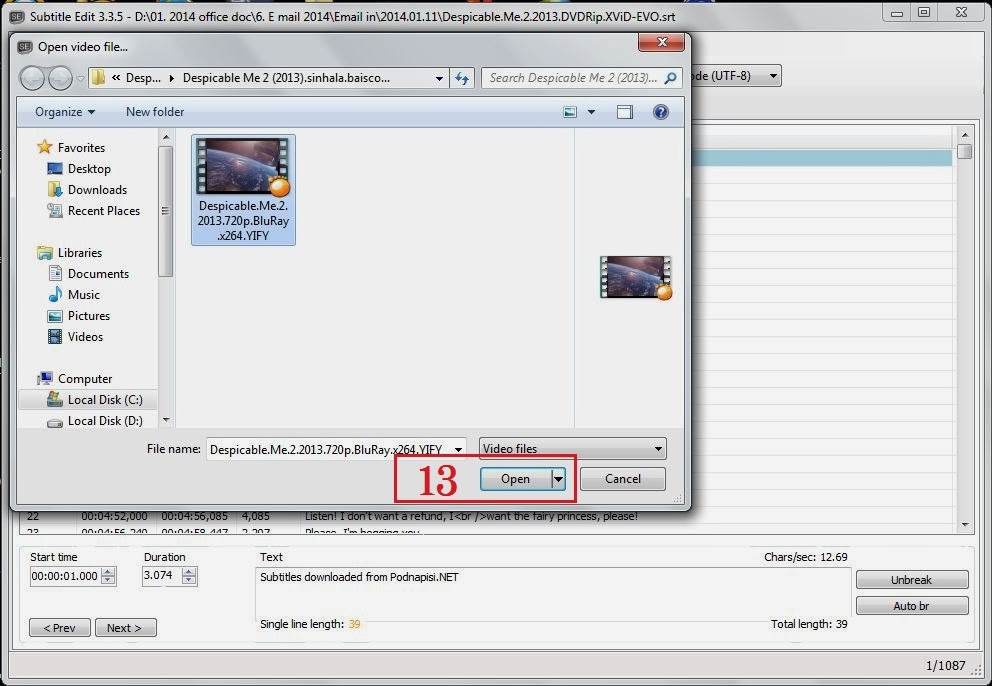992x686 pixels.
Task: Click scroll-down arrow of subtitle list scrollbar
Action: point(965,525)
